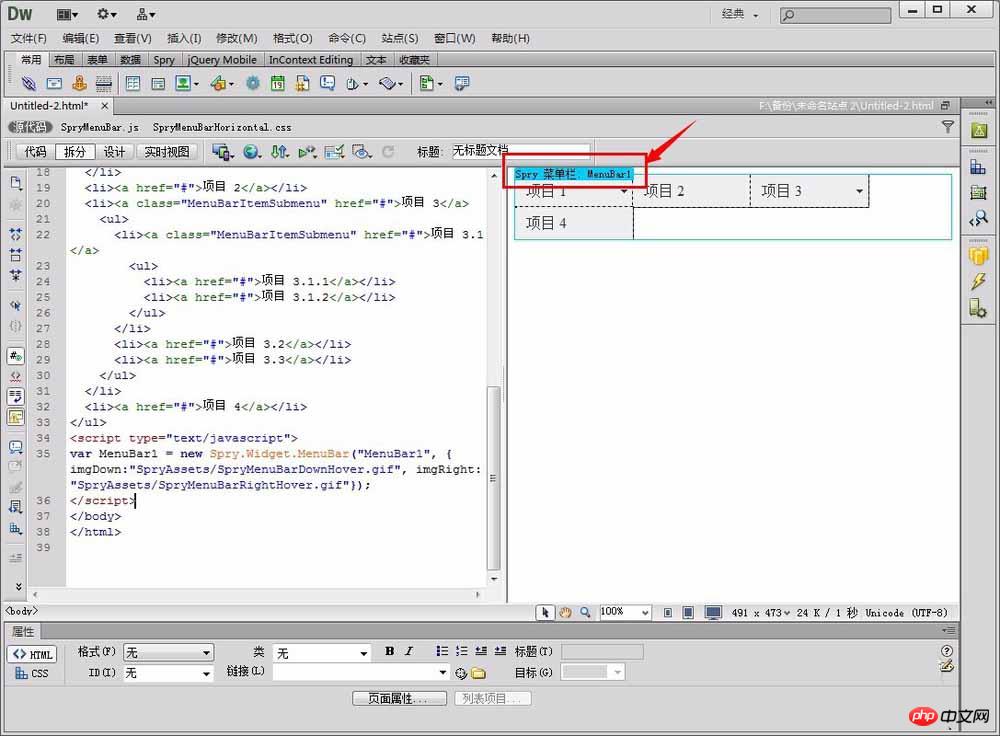
Task: Click the desktop window size icon
Action: point(713,613)
